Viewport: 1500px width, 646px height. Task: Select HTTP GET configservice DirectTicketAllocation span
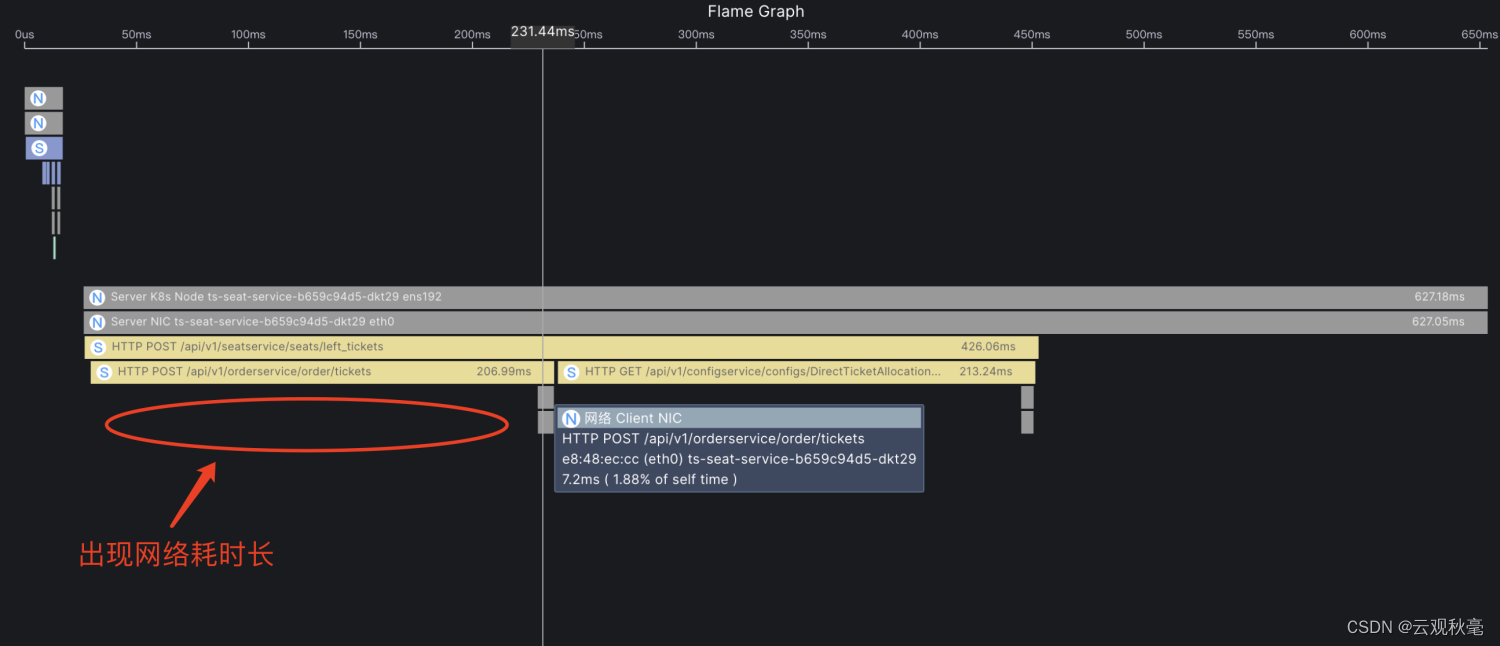click(796, 372)
